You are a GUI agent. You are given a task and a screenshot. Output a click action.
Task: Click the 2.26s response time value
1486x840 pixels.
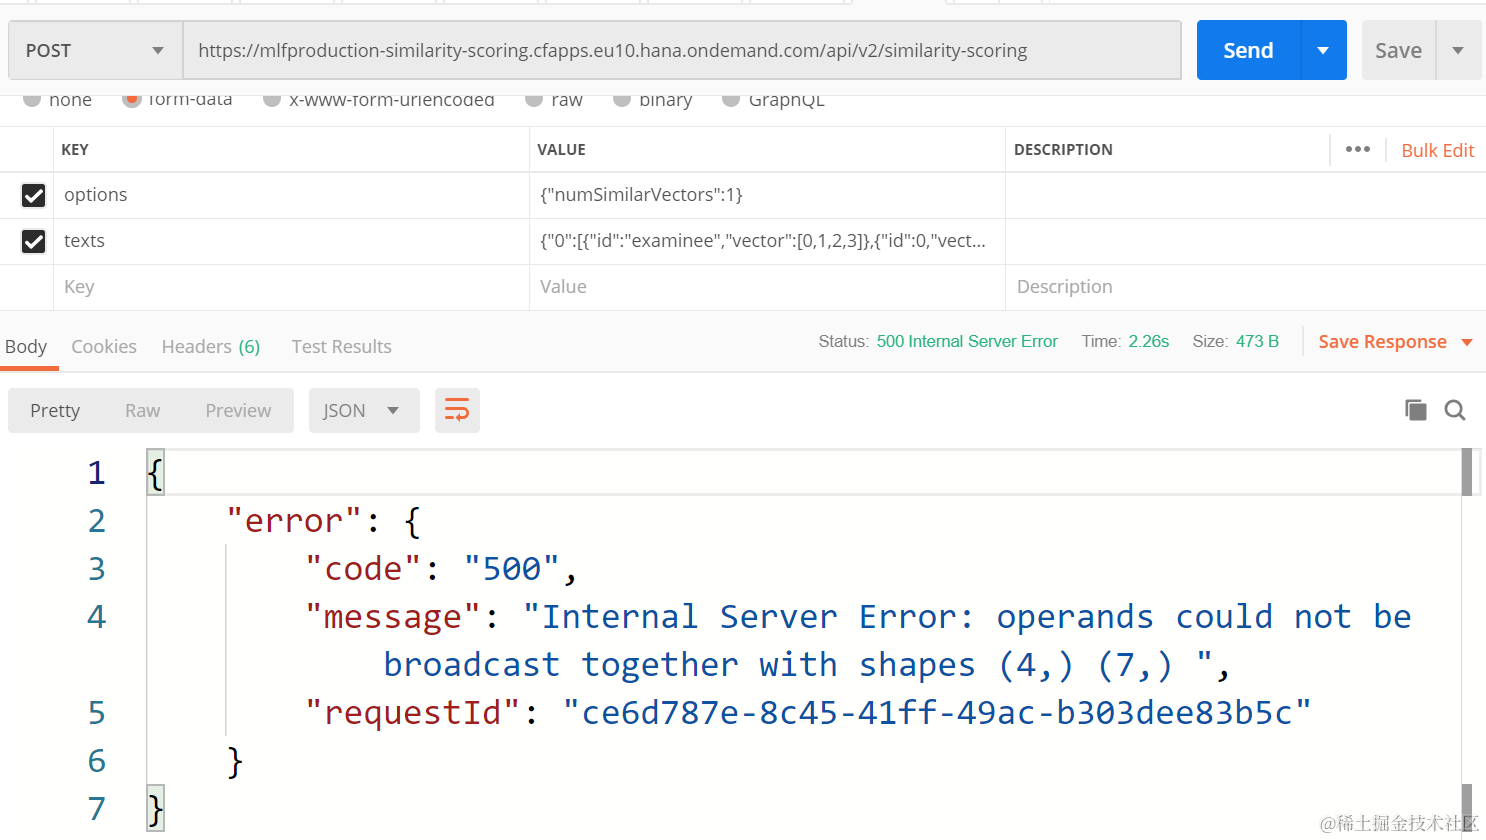[x=1148, y=342]
